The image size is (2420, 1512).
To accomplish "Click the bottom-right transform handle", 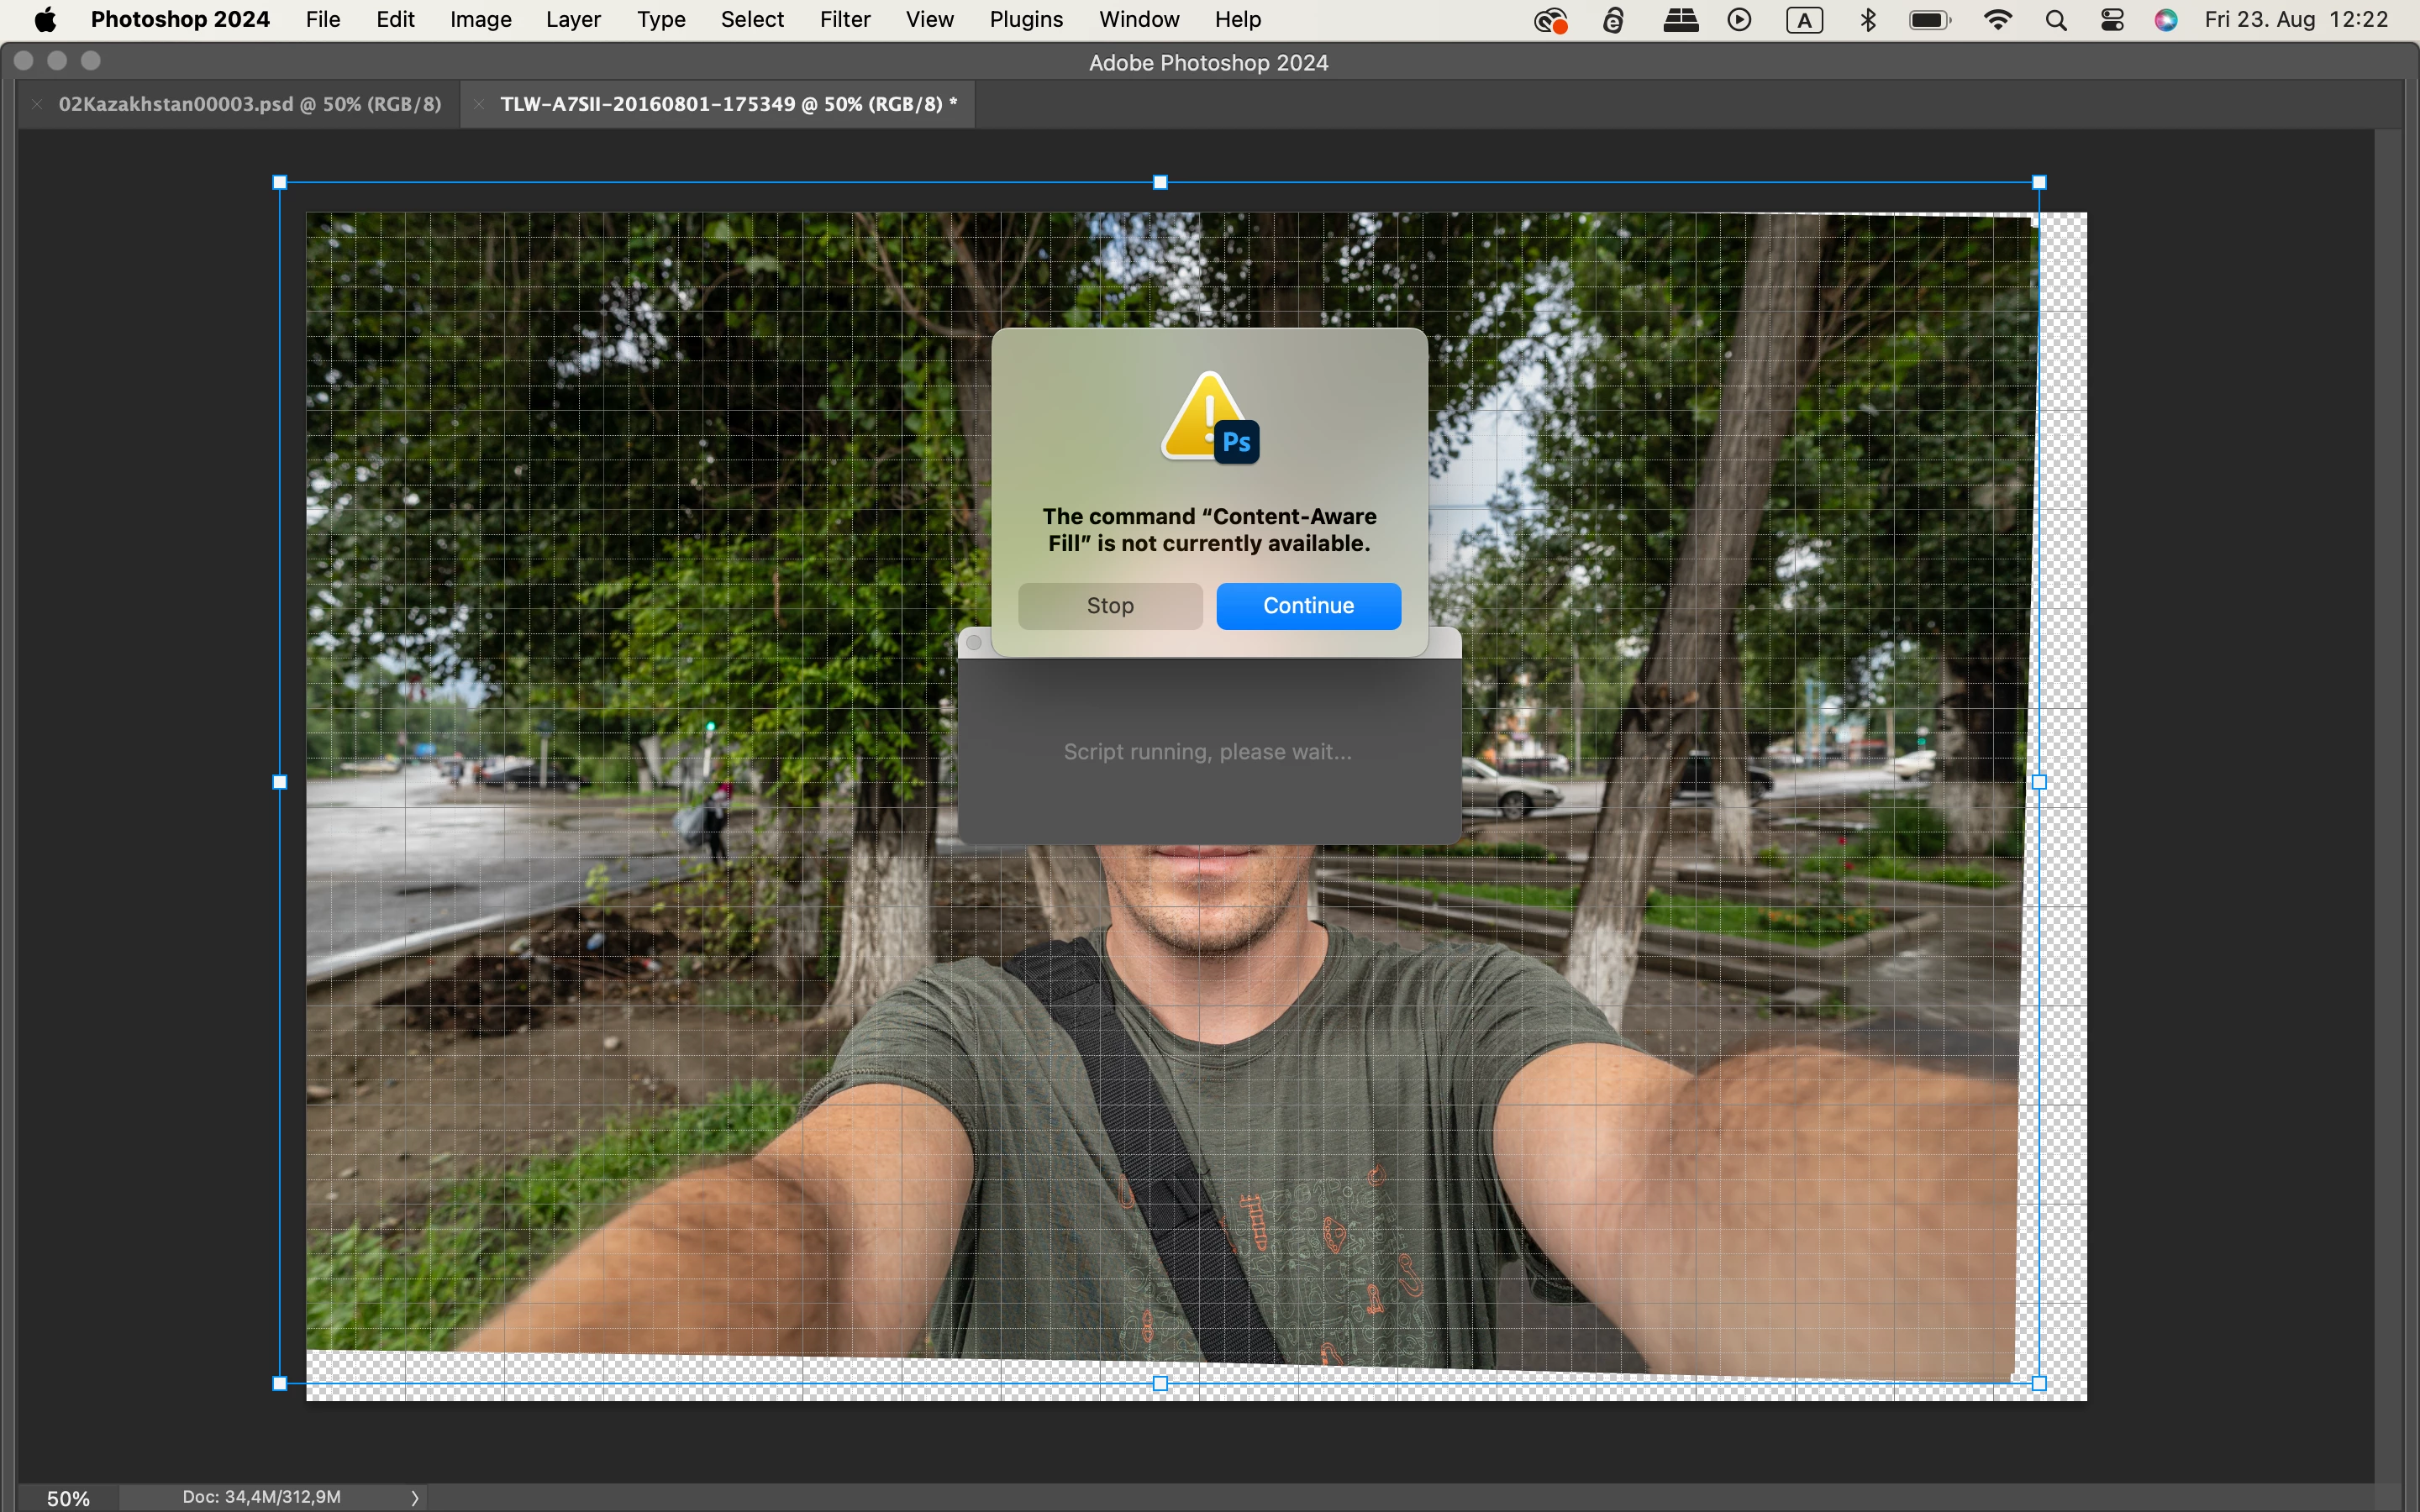I will (2039, 1383).
